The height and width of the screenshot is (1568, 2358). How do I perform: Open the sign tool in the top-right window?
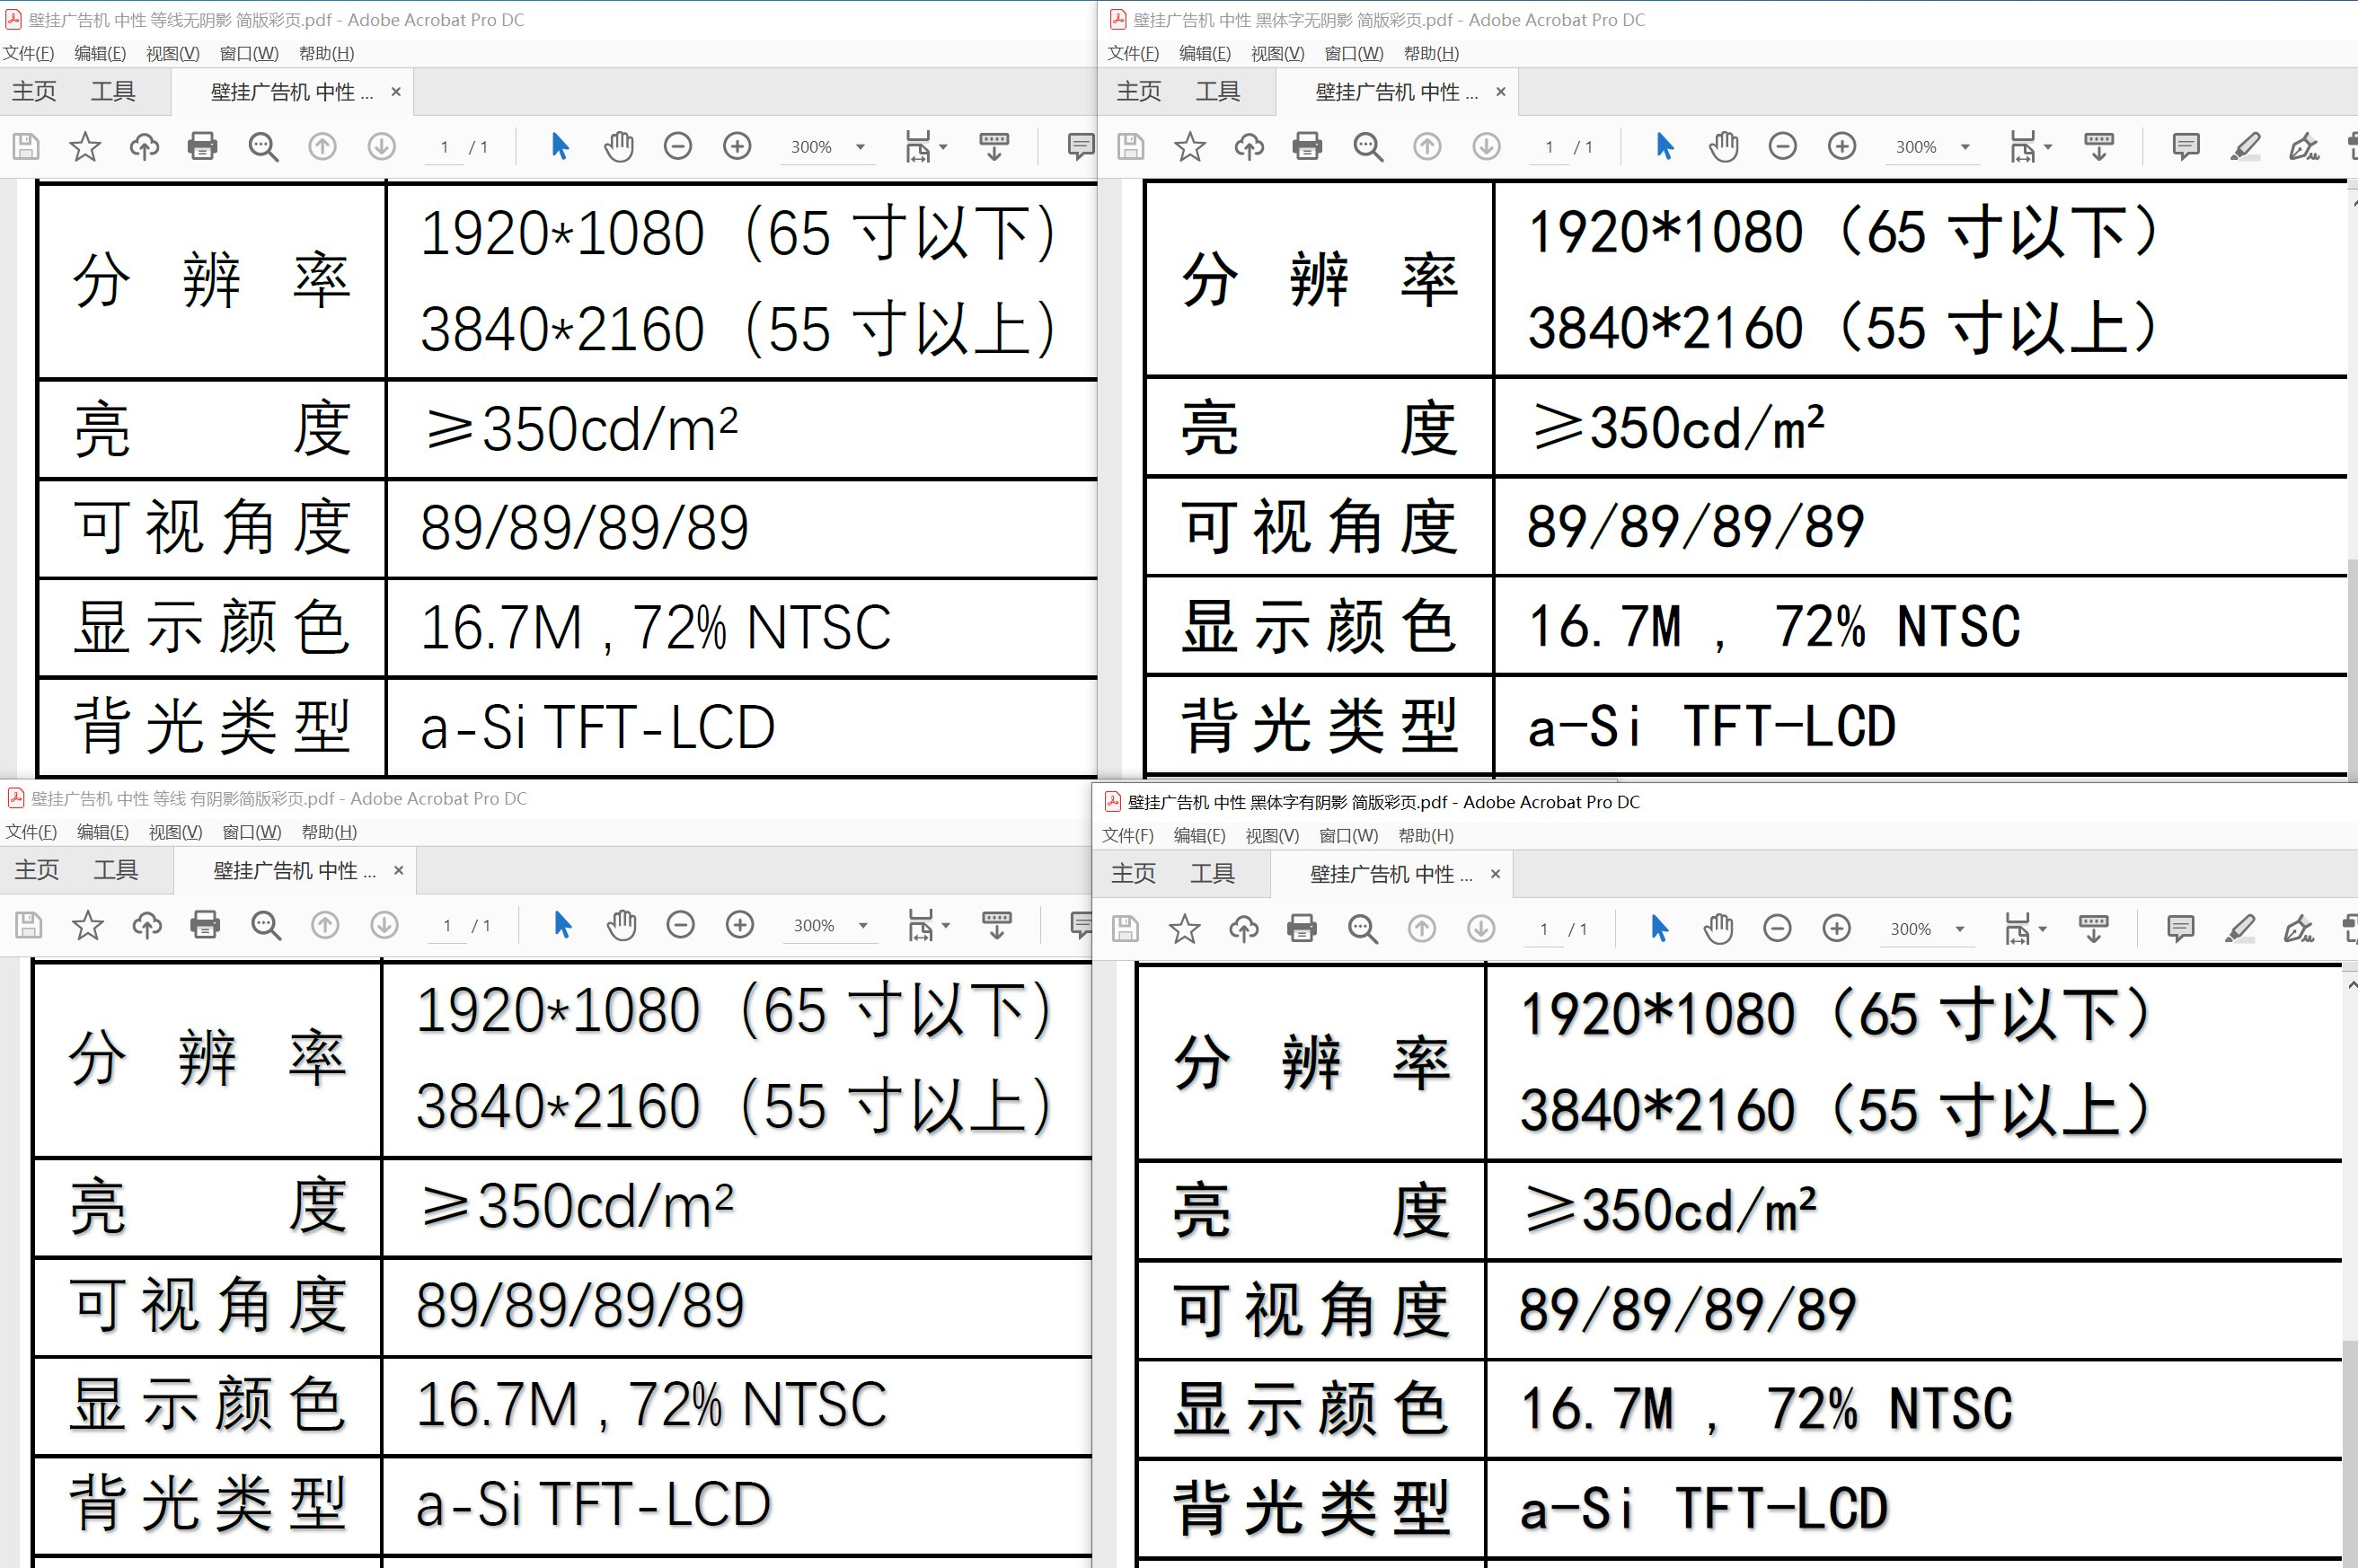coord(2304,147)
